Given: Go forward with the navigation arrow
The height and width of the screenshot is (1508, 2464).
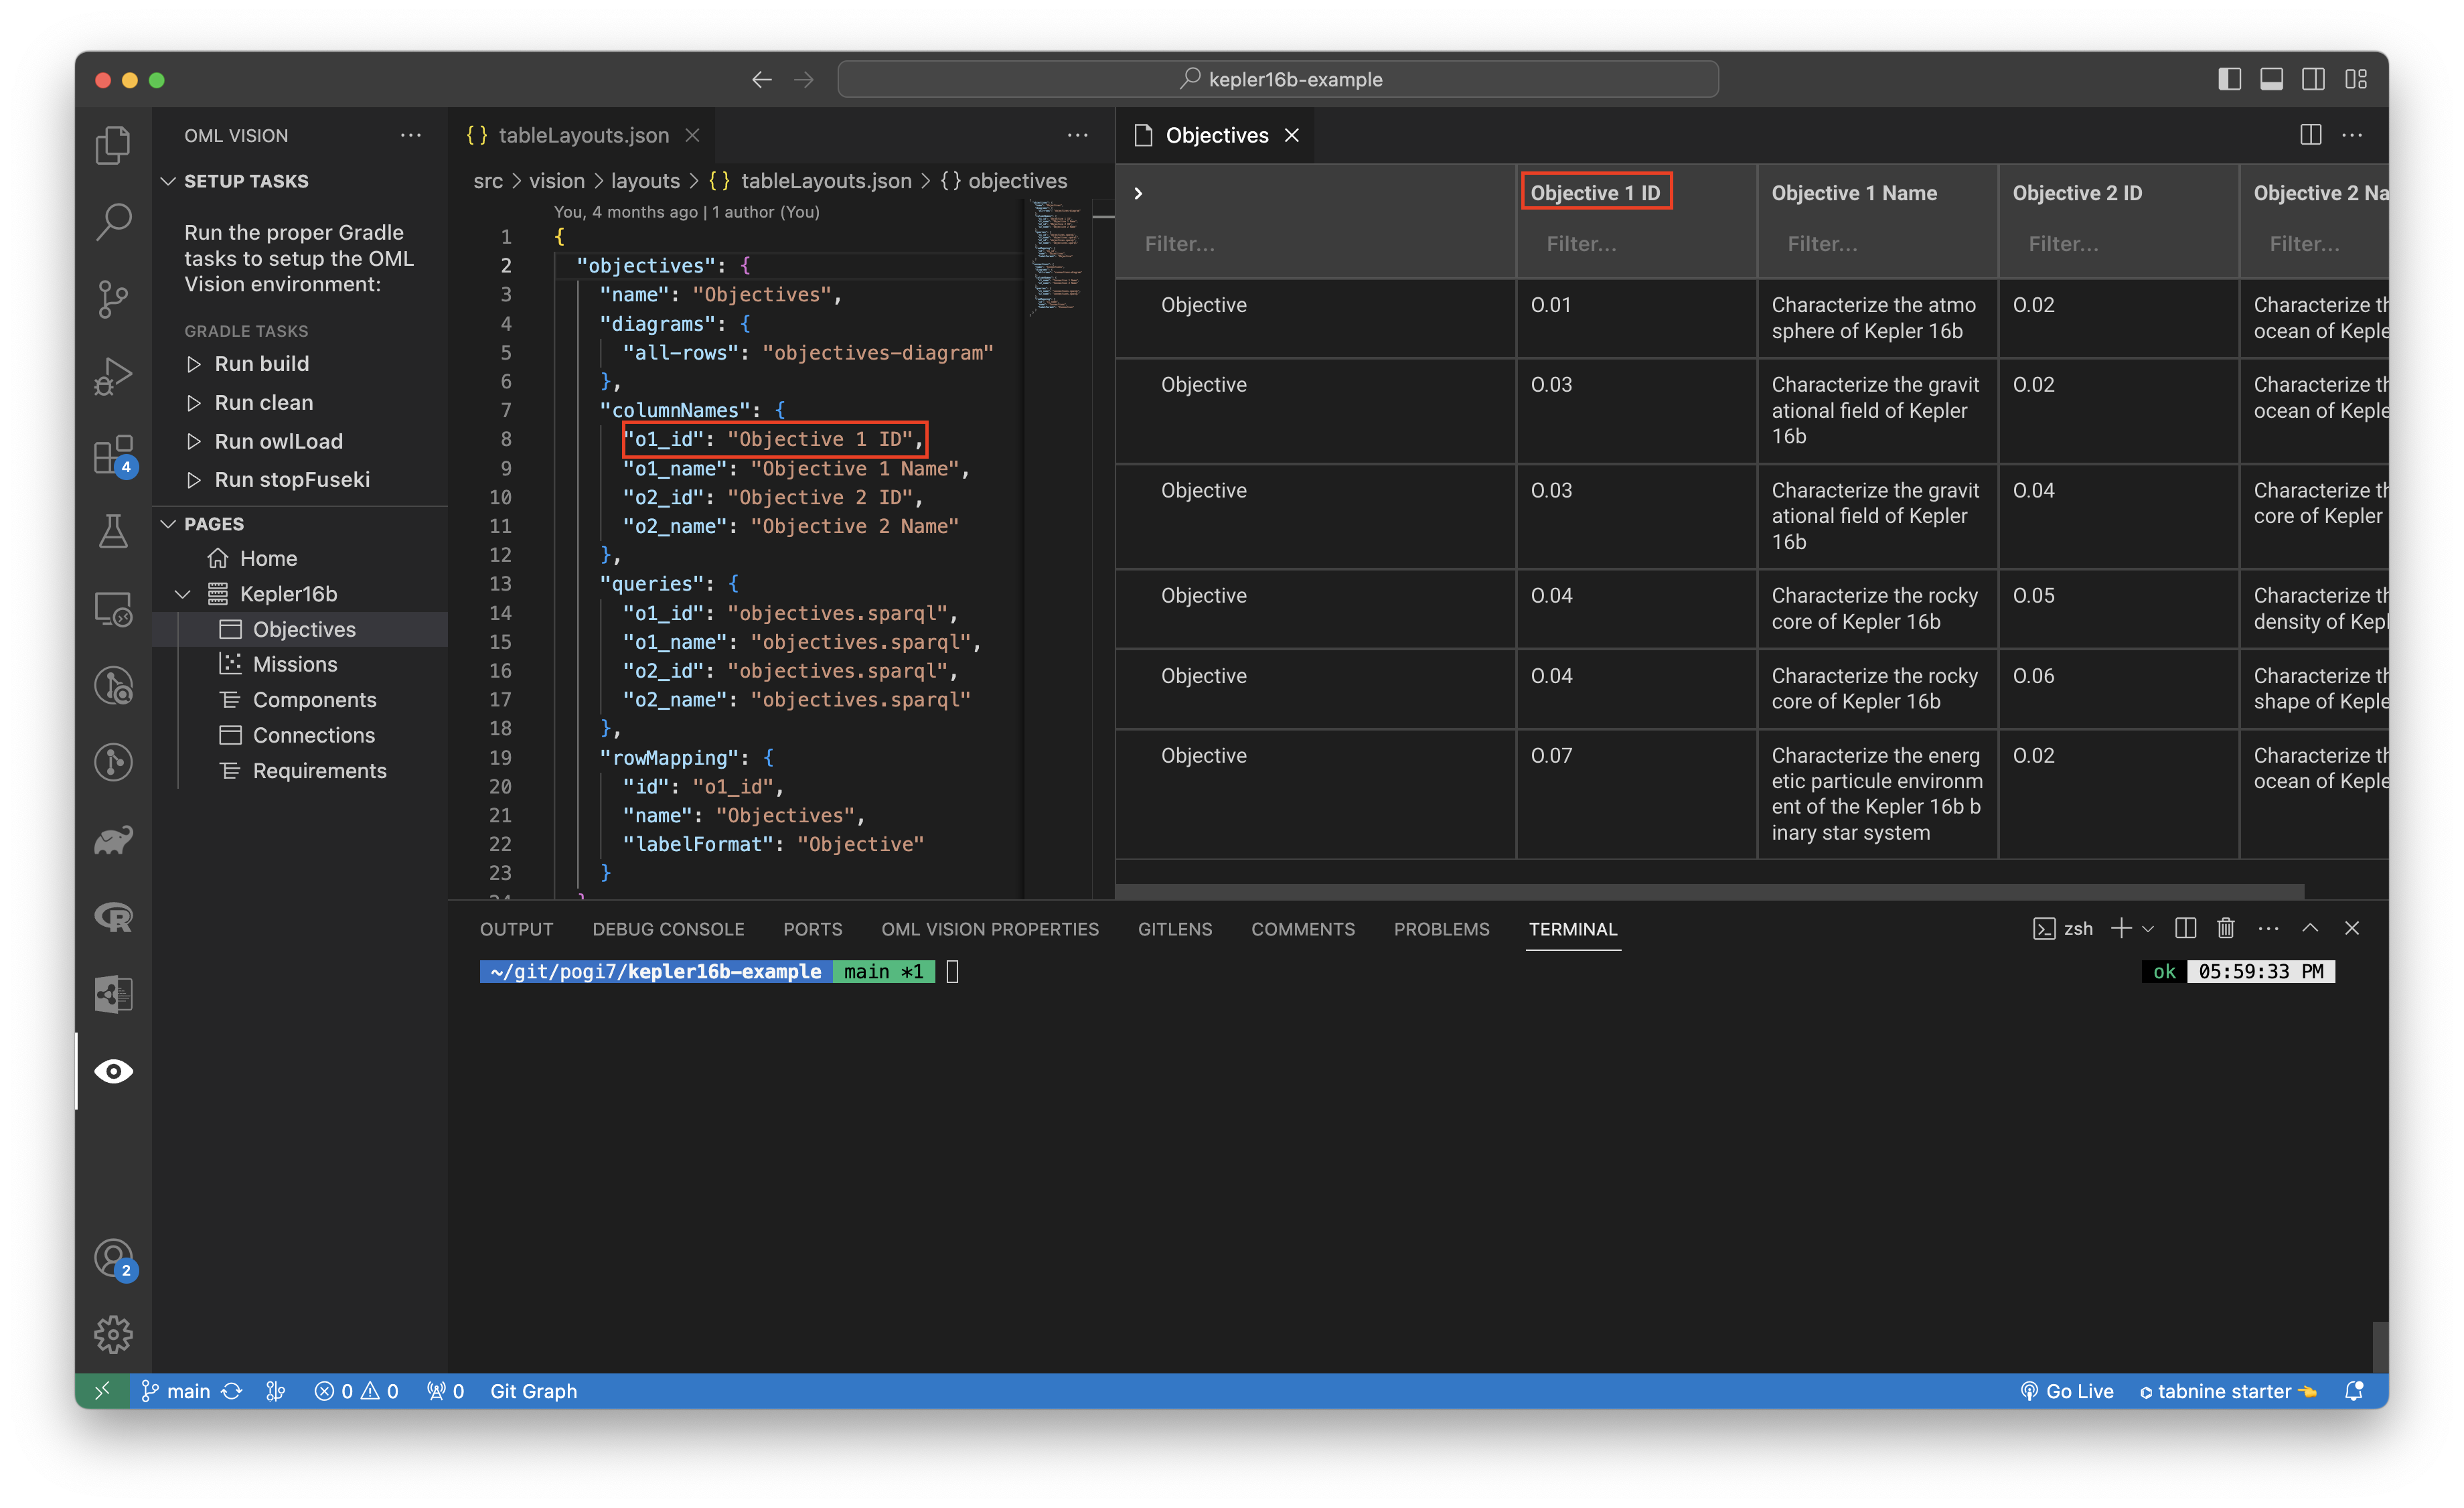Looking at the screenshot, I should tap(804, 79).
